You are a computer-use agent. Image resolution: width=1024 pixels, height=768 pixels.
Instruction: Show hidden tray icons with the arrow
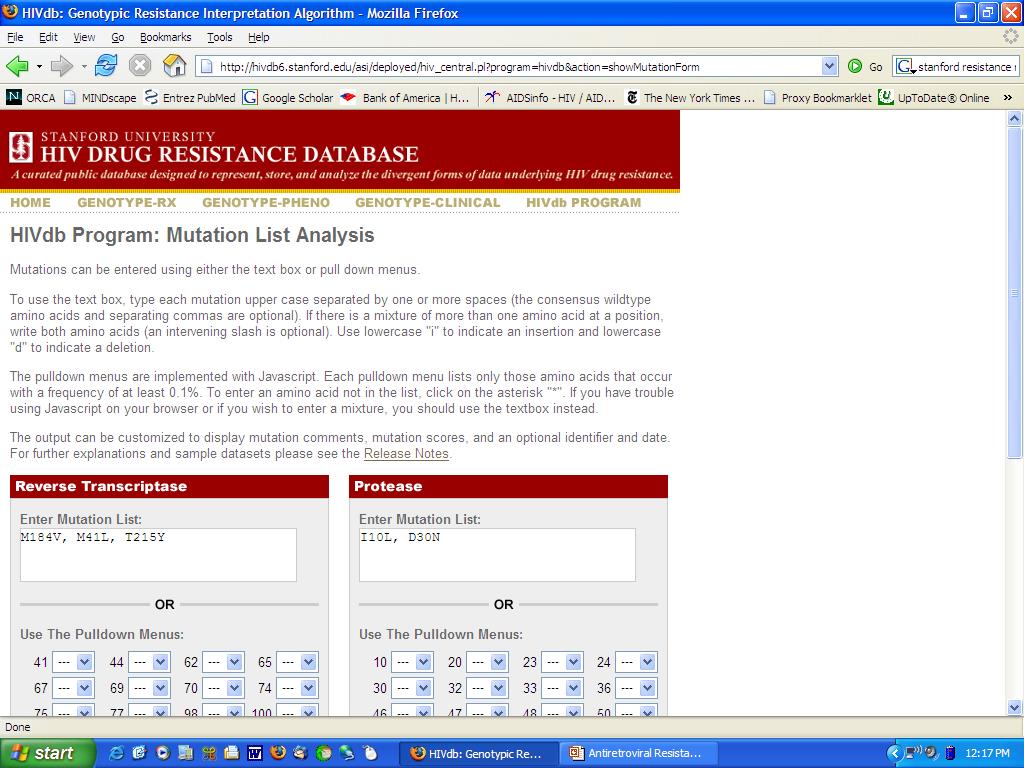point(895,753)
